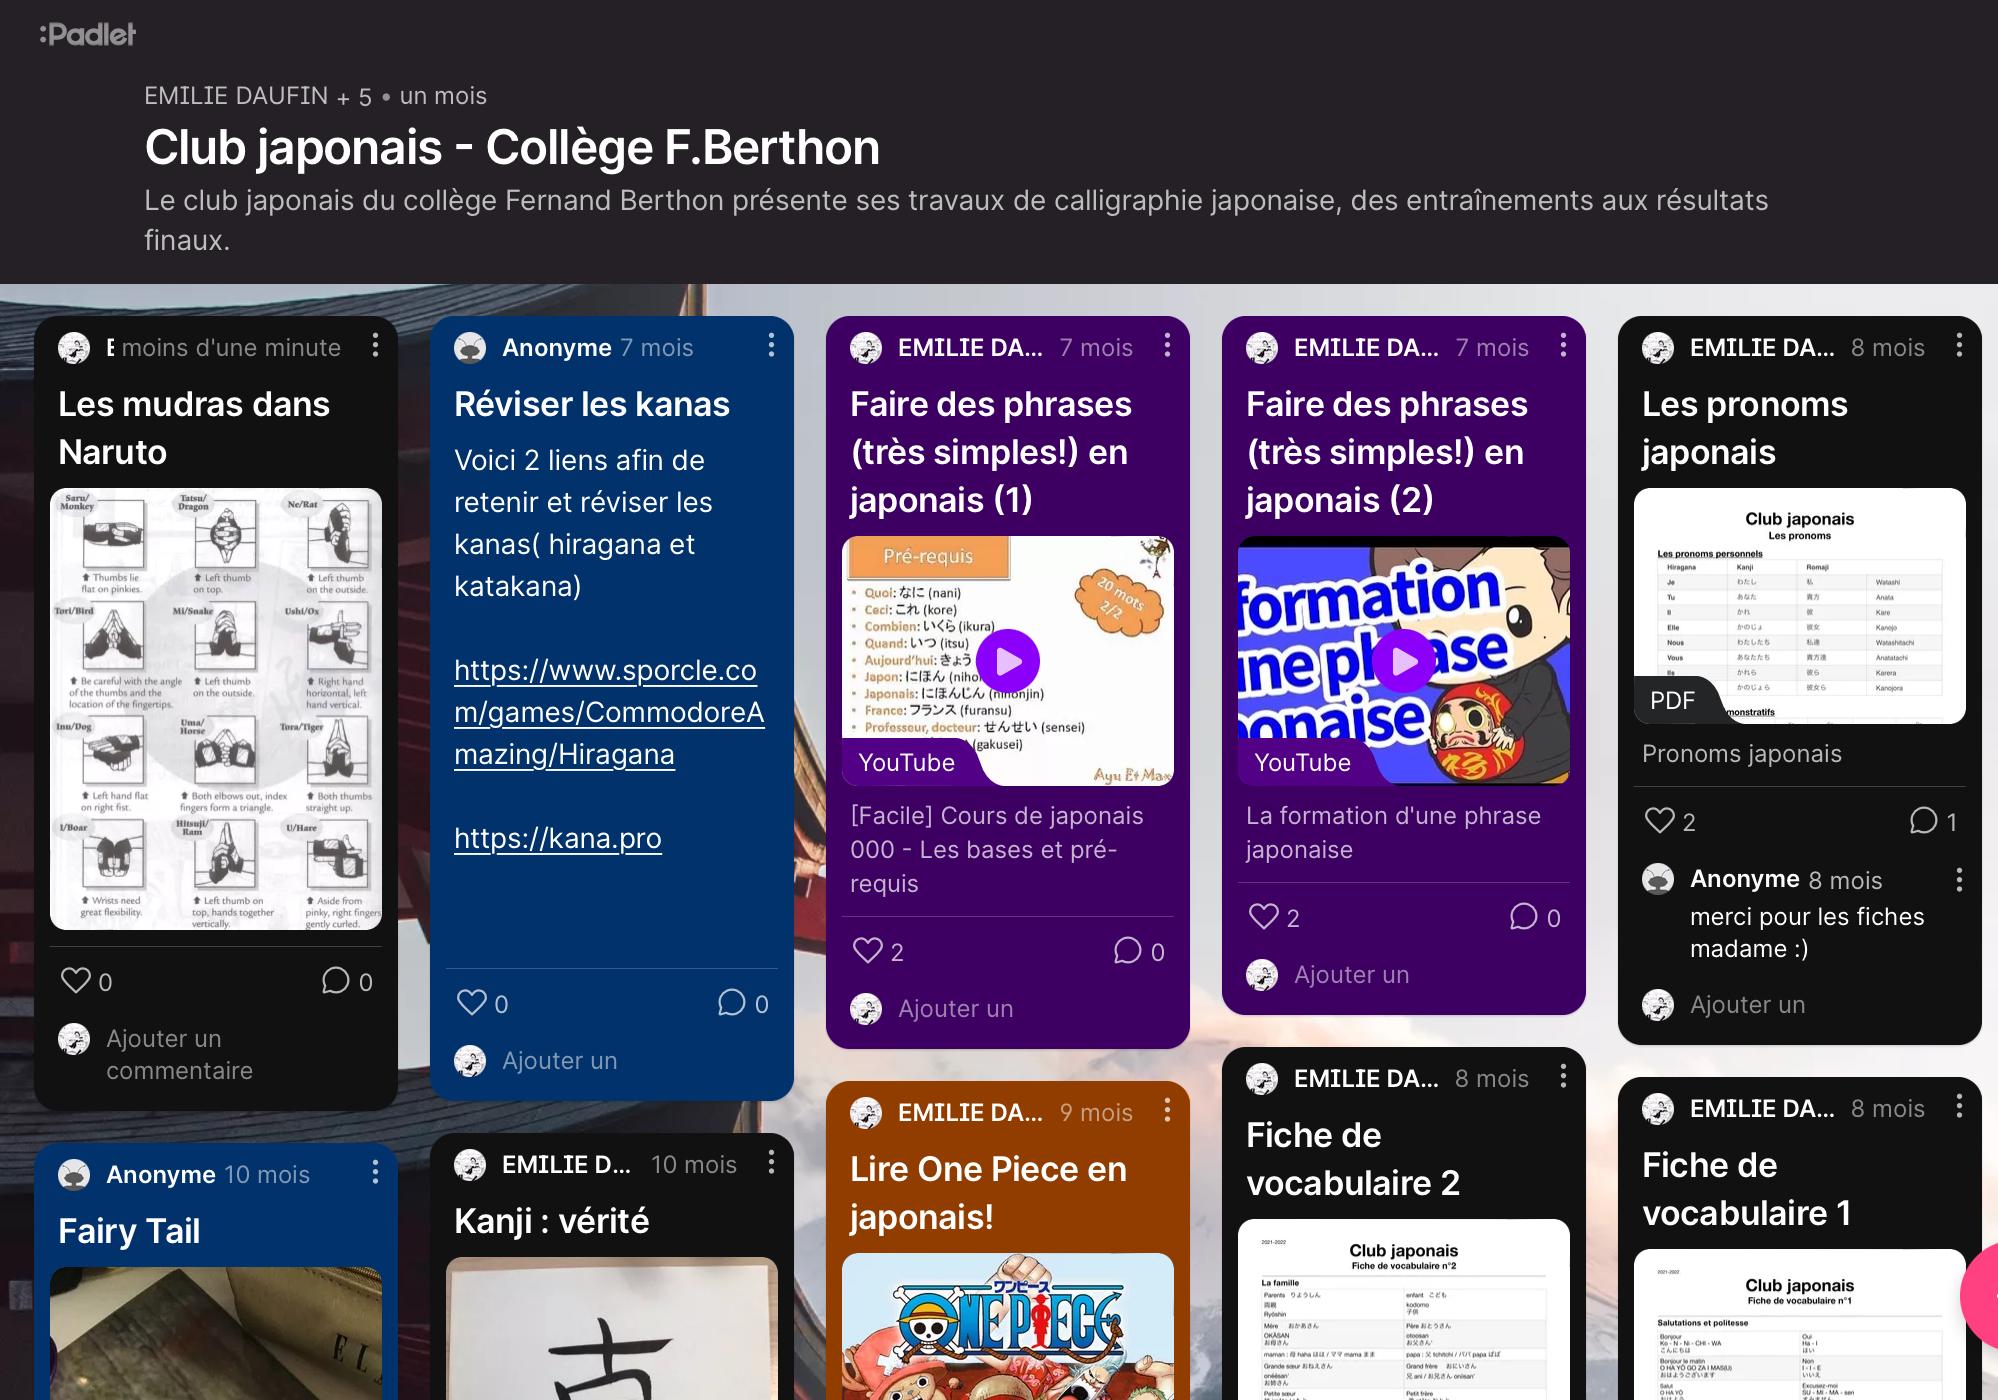Open three-dot menu on Les pronoms japonais card
The height and width of the screenshot is (1400, 1998).
[x=1959, y=346]
